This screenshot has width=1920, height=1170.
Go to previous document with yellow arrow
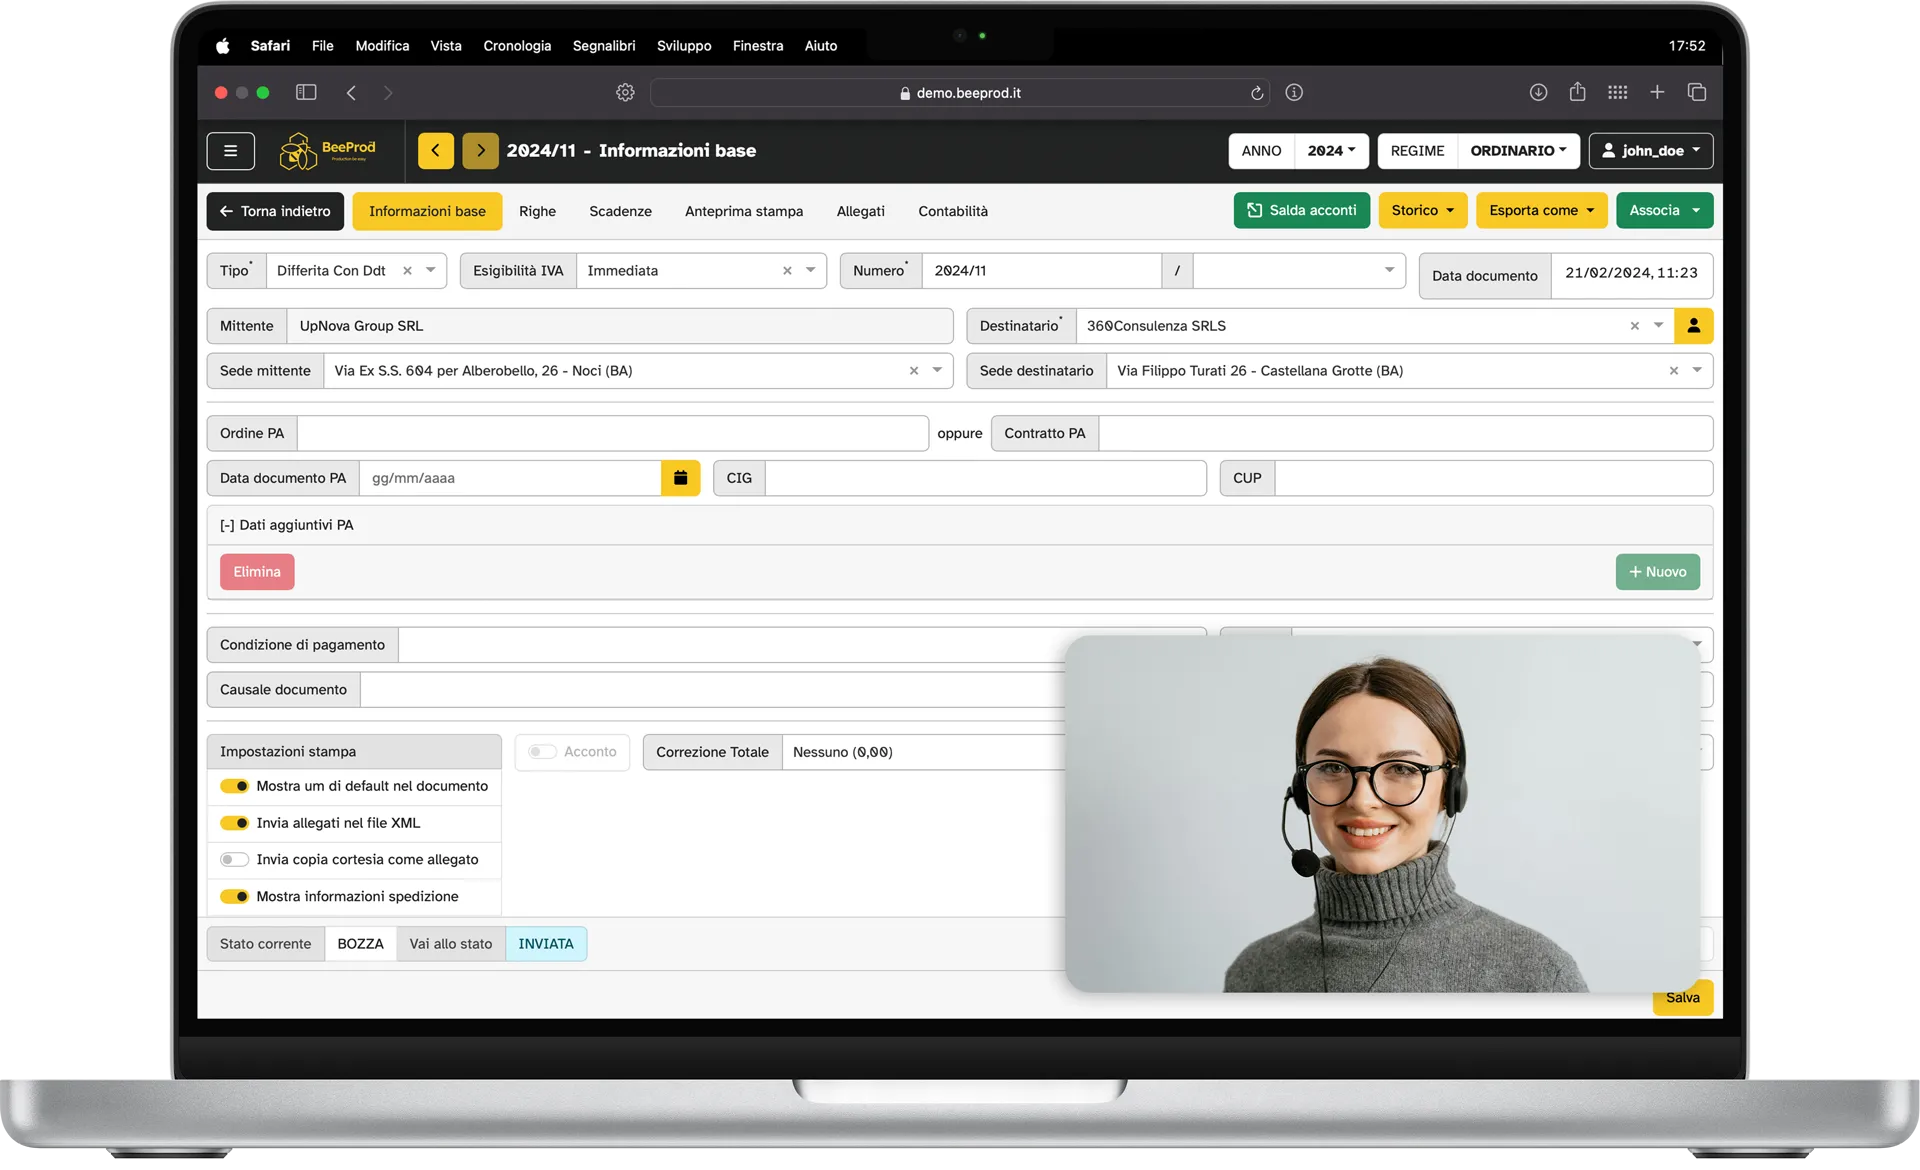click(436, 151)
